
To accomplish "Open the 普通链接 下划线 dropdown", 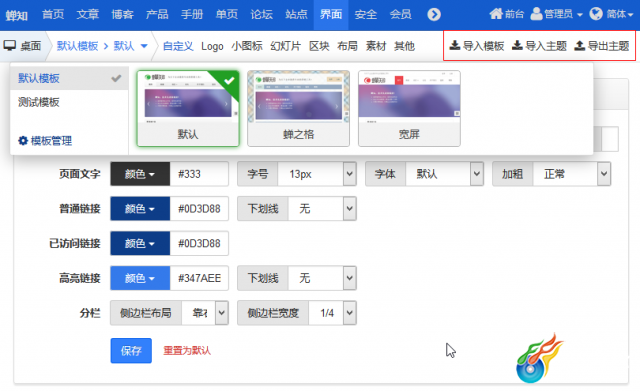I will click(x=322, y=209).
